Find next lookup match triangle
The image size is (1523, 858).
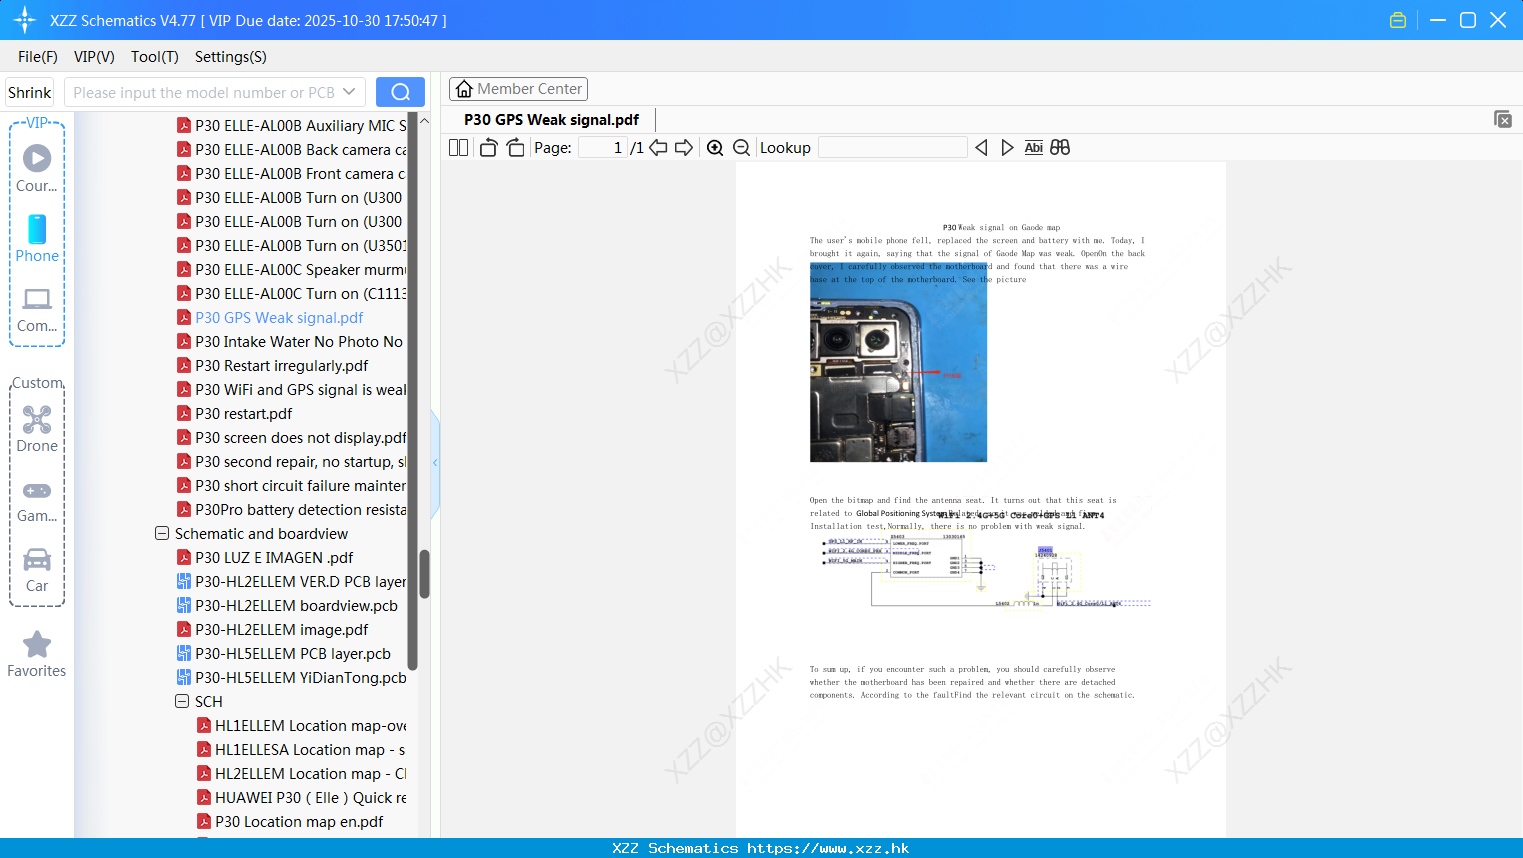click(1007, 148)
